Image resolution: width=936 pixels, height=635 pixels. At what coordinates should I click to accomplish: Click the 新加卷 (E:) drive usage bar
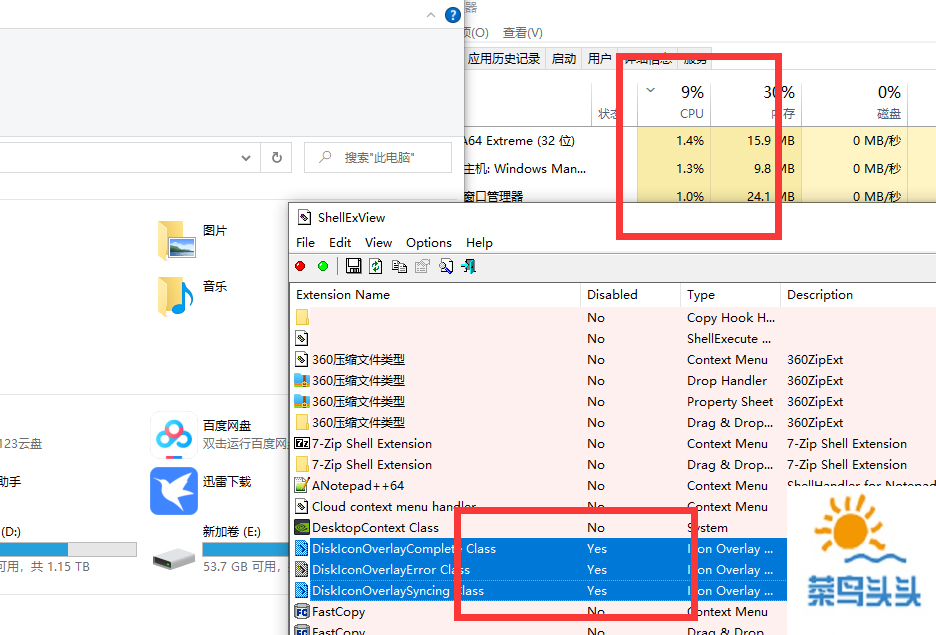pos(245,549)
